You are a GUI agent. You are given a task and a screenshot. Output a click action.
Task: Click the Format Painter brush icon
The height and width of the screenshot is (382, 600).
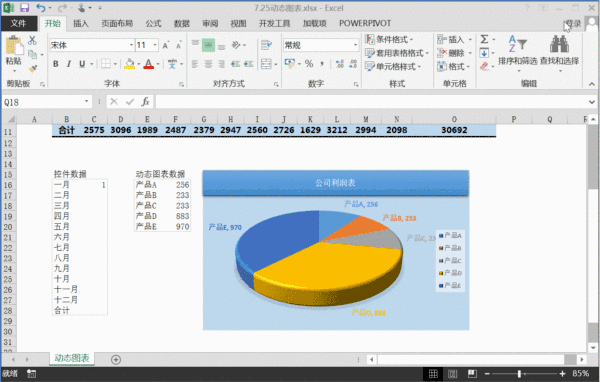click(x=33, y=69)
